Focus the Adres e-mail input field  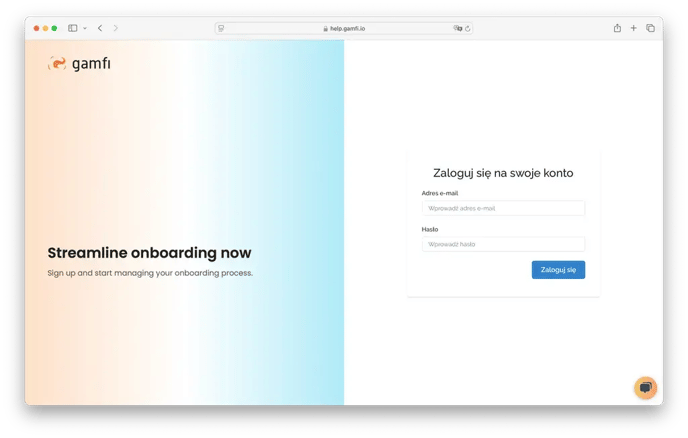point(503,208)
